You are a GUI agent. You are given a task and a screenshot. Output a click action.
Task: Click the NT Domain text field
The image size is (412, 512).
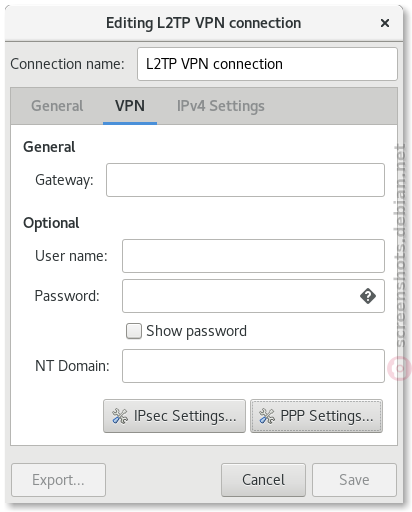(253, 366)
